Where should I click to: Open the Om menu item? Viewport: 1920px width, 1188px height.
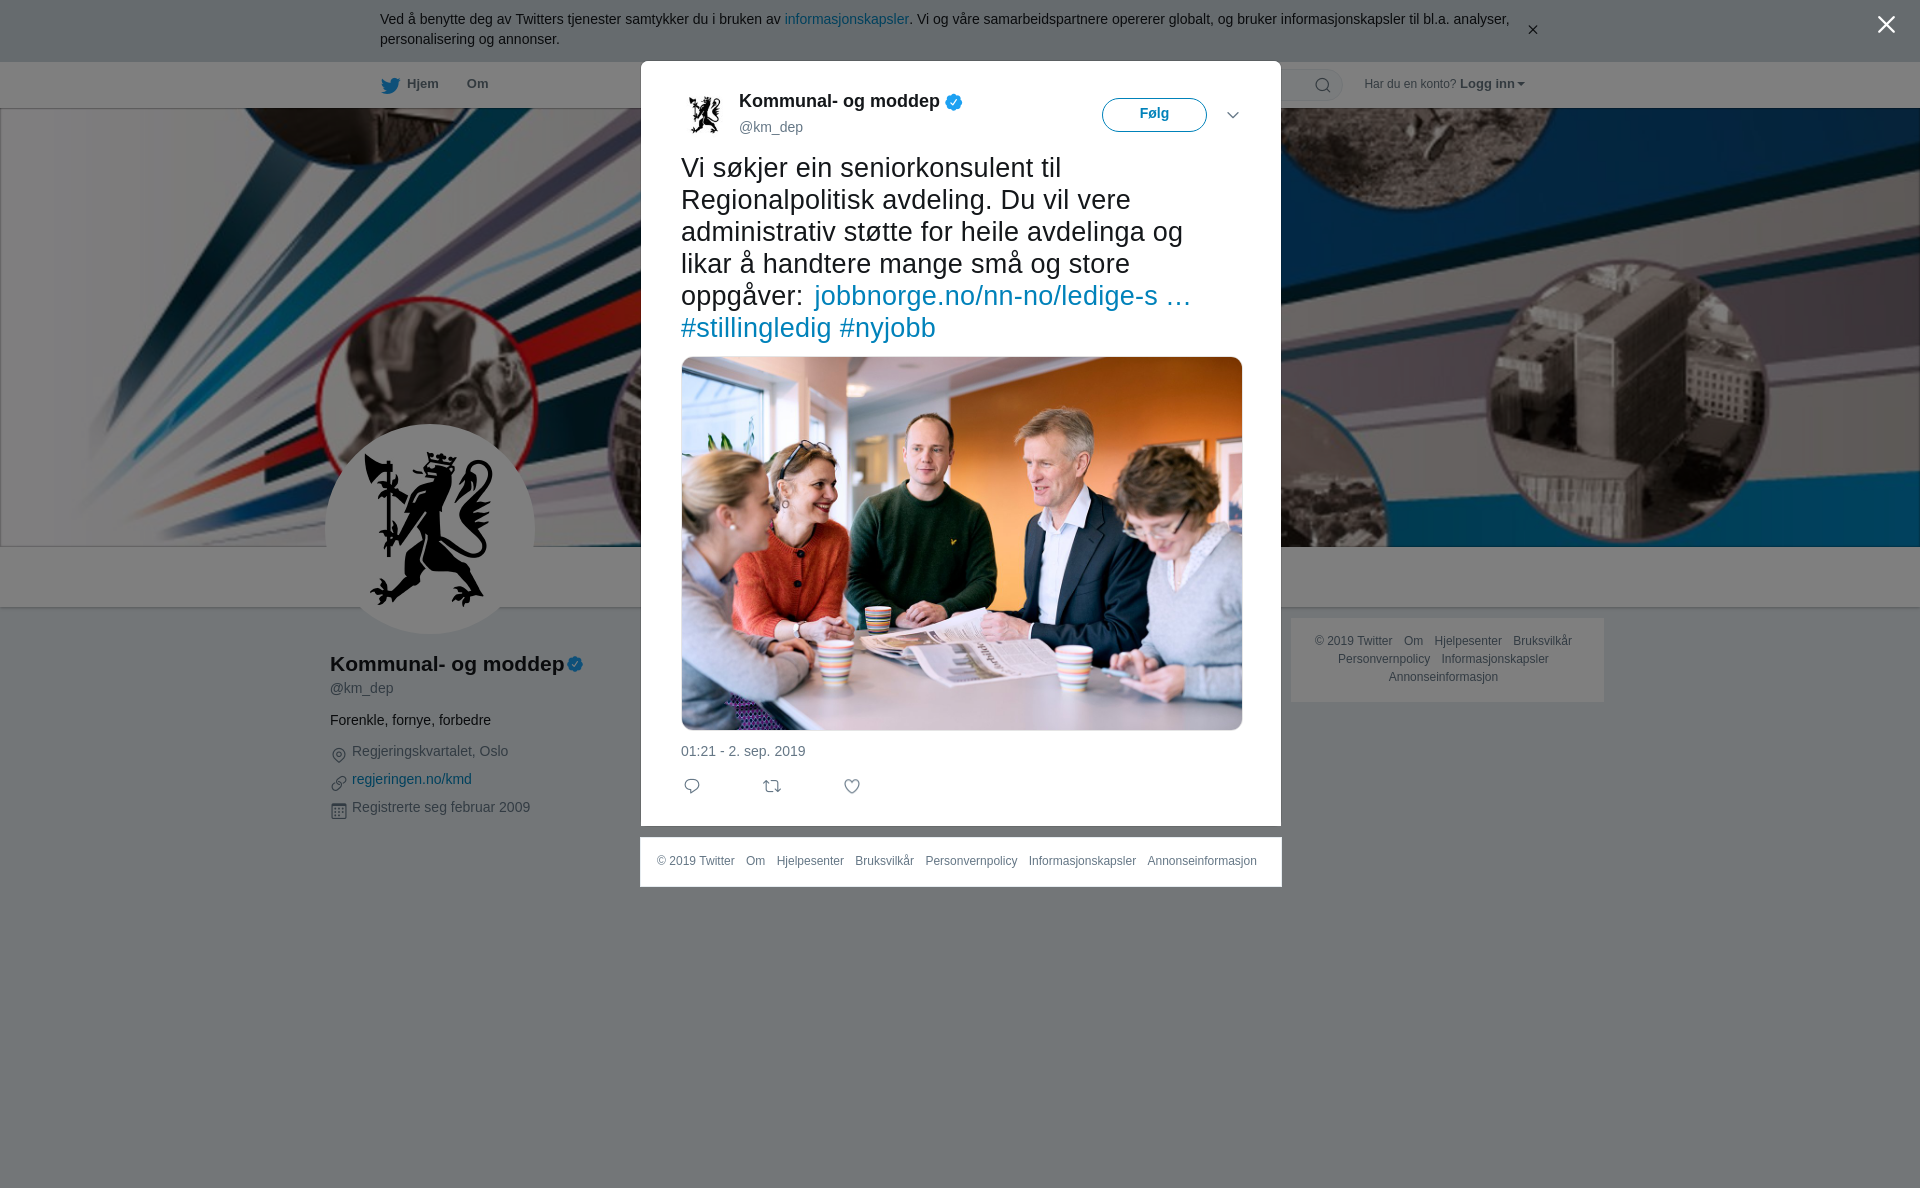[x=477, y=84]
